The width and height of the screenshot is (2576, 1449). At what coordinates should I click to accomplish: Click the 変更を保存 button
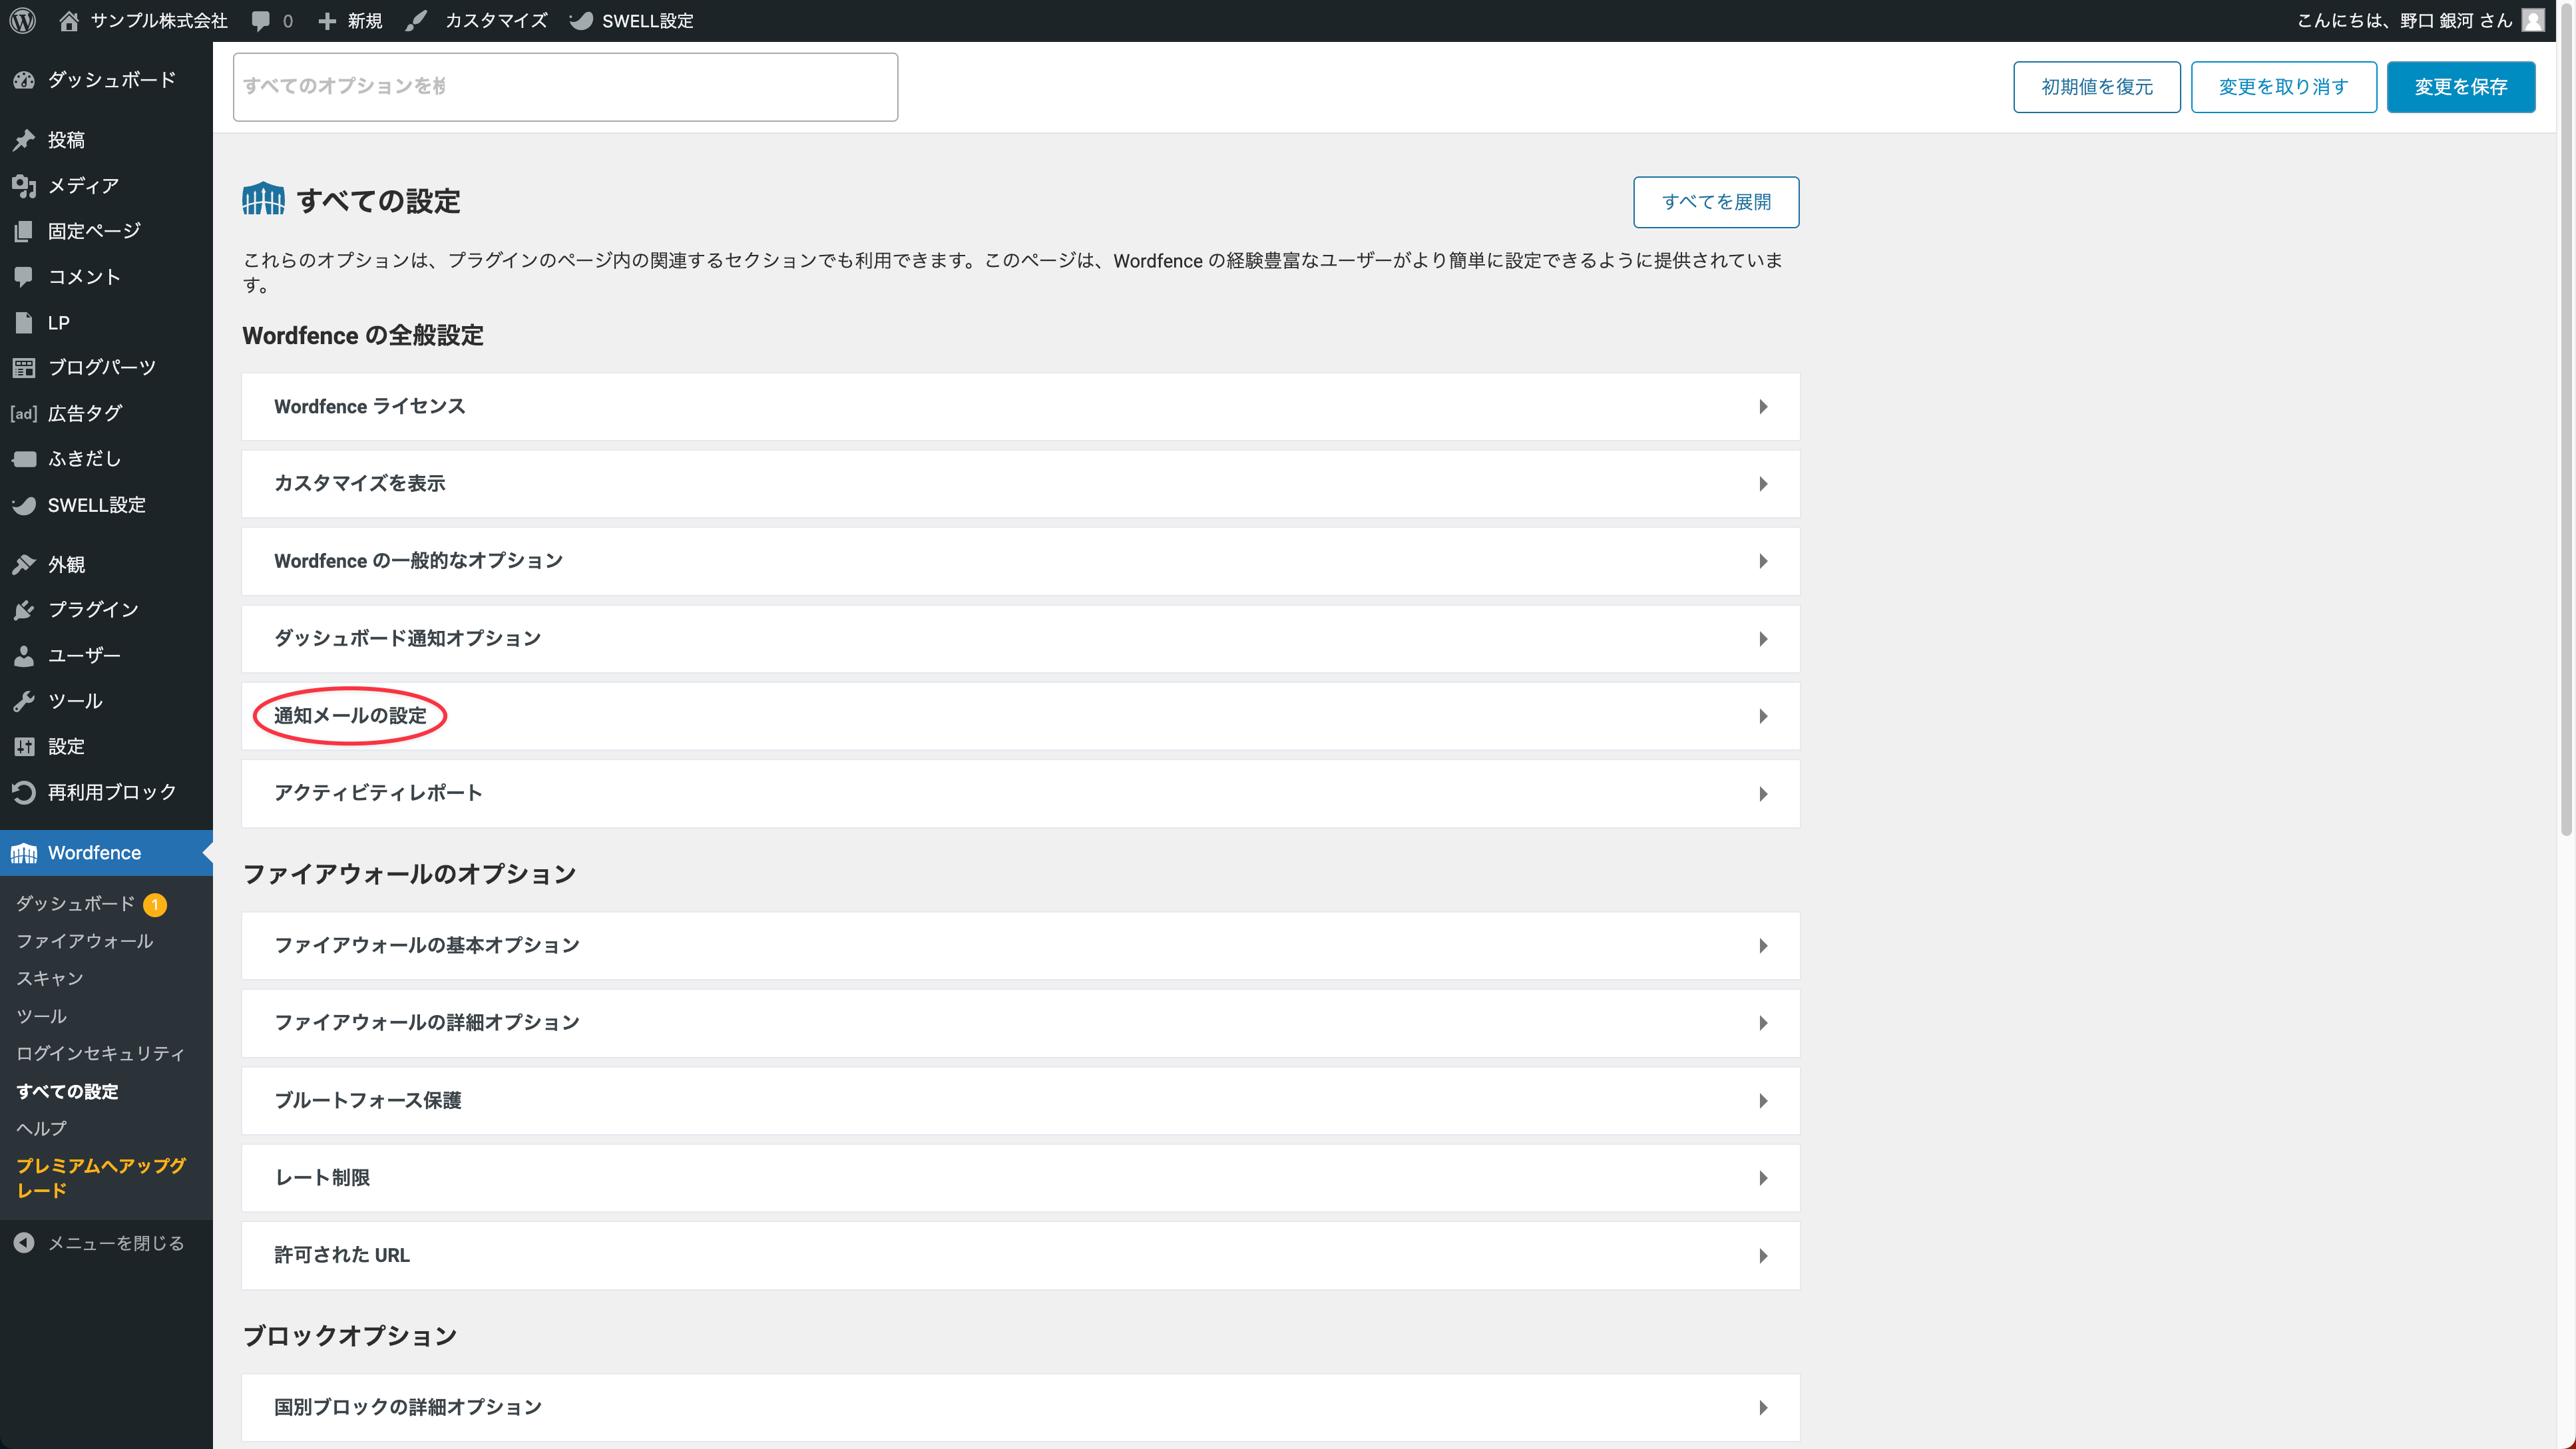point(2460,87)
